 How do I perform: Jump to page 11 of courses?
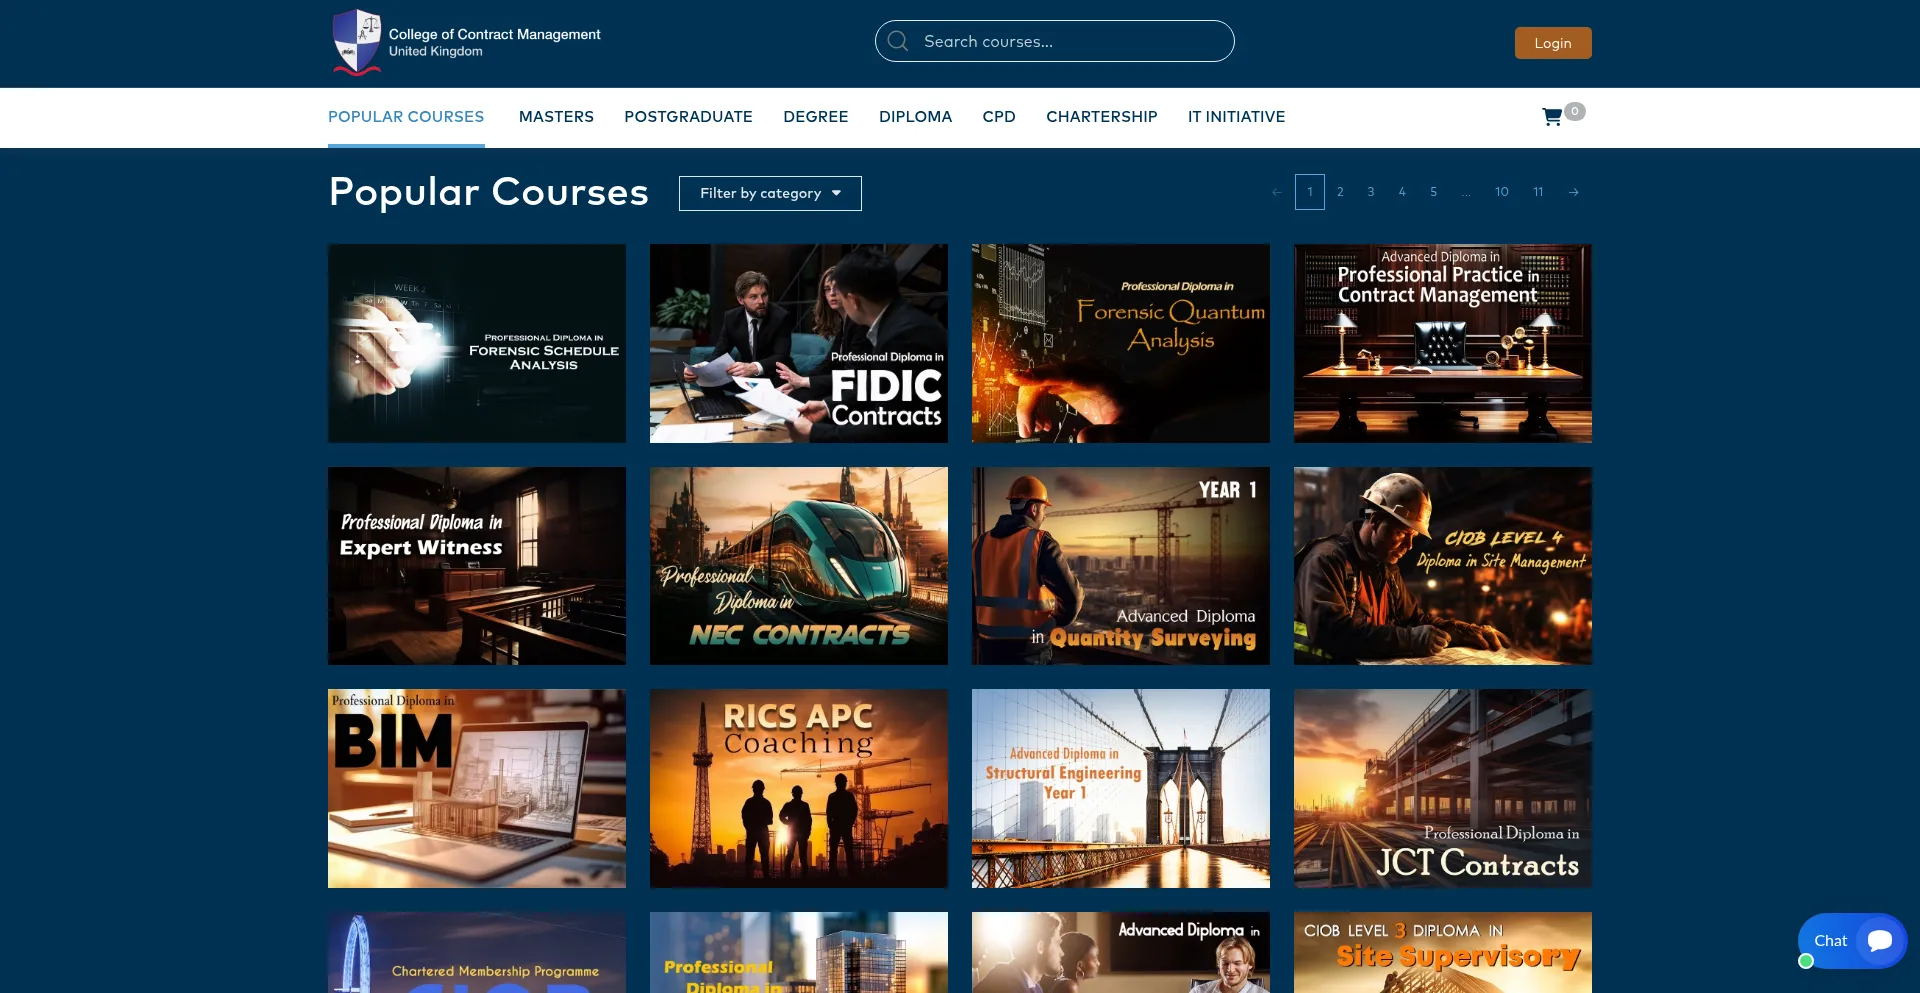click(1538, 192)
